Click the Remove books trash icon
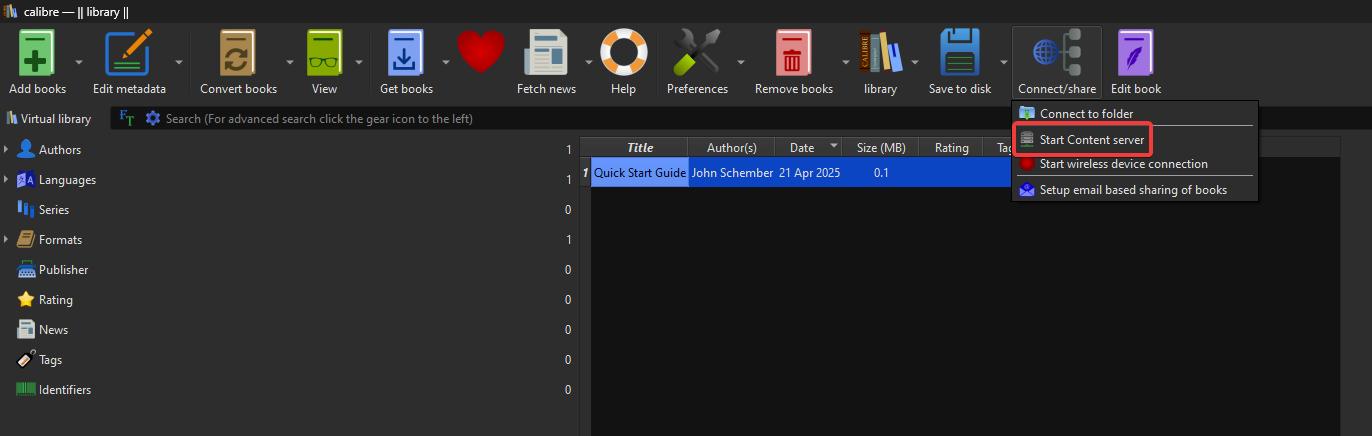The image size is (1372, 436). point(793,54)
